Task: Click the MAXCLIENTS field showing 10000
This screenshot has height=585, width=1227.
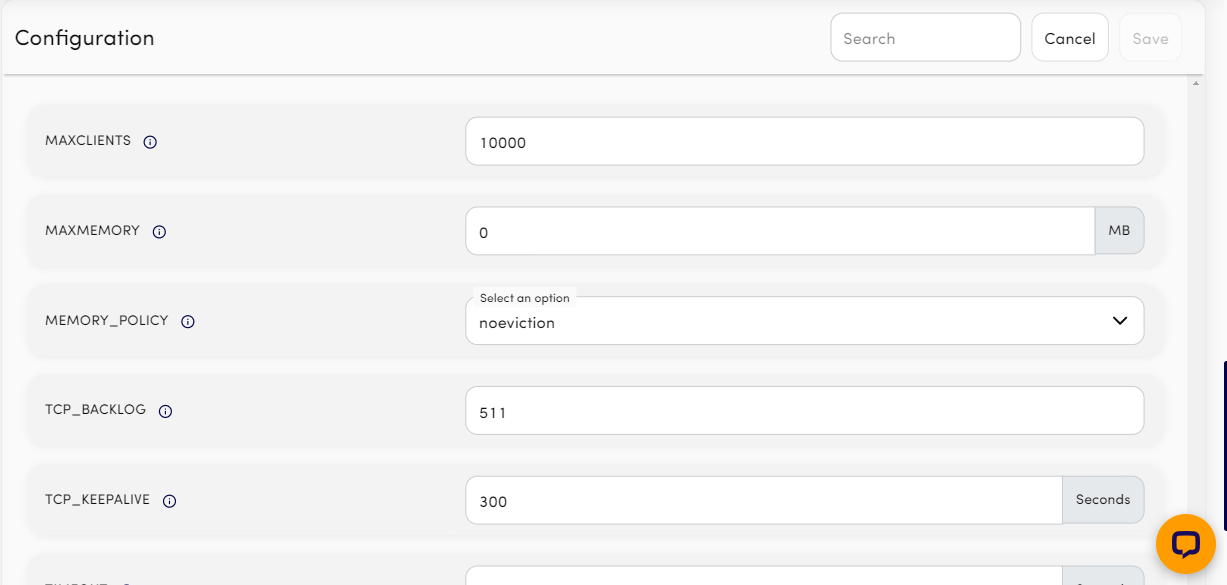Action: pos(804,141)
